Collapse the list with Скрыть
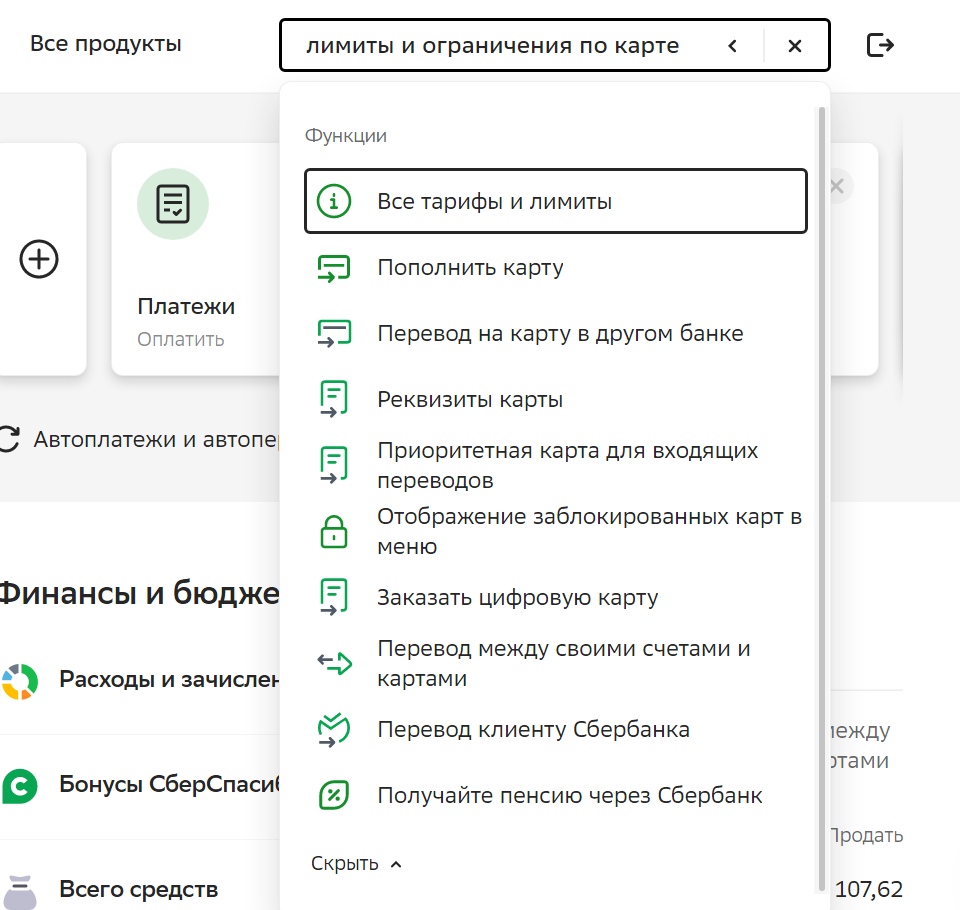The image size is (960, 910). [355, 864]
